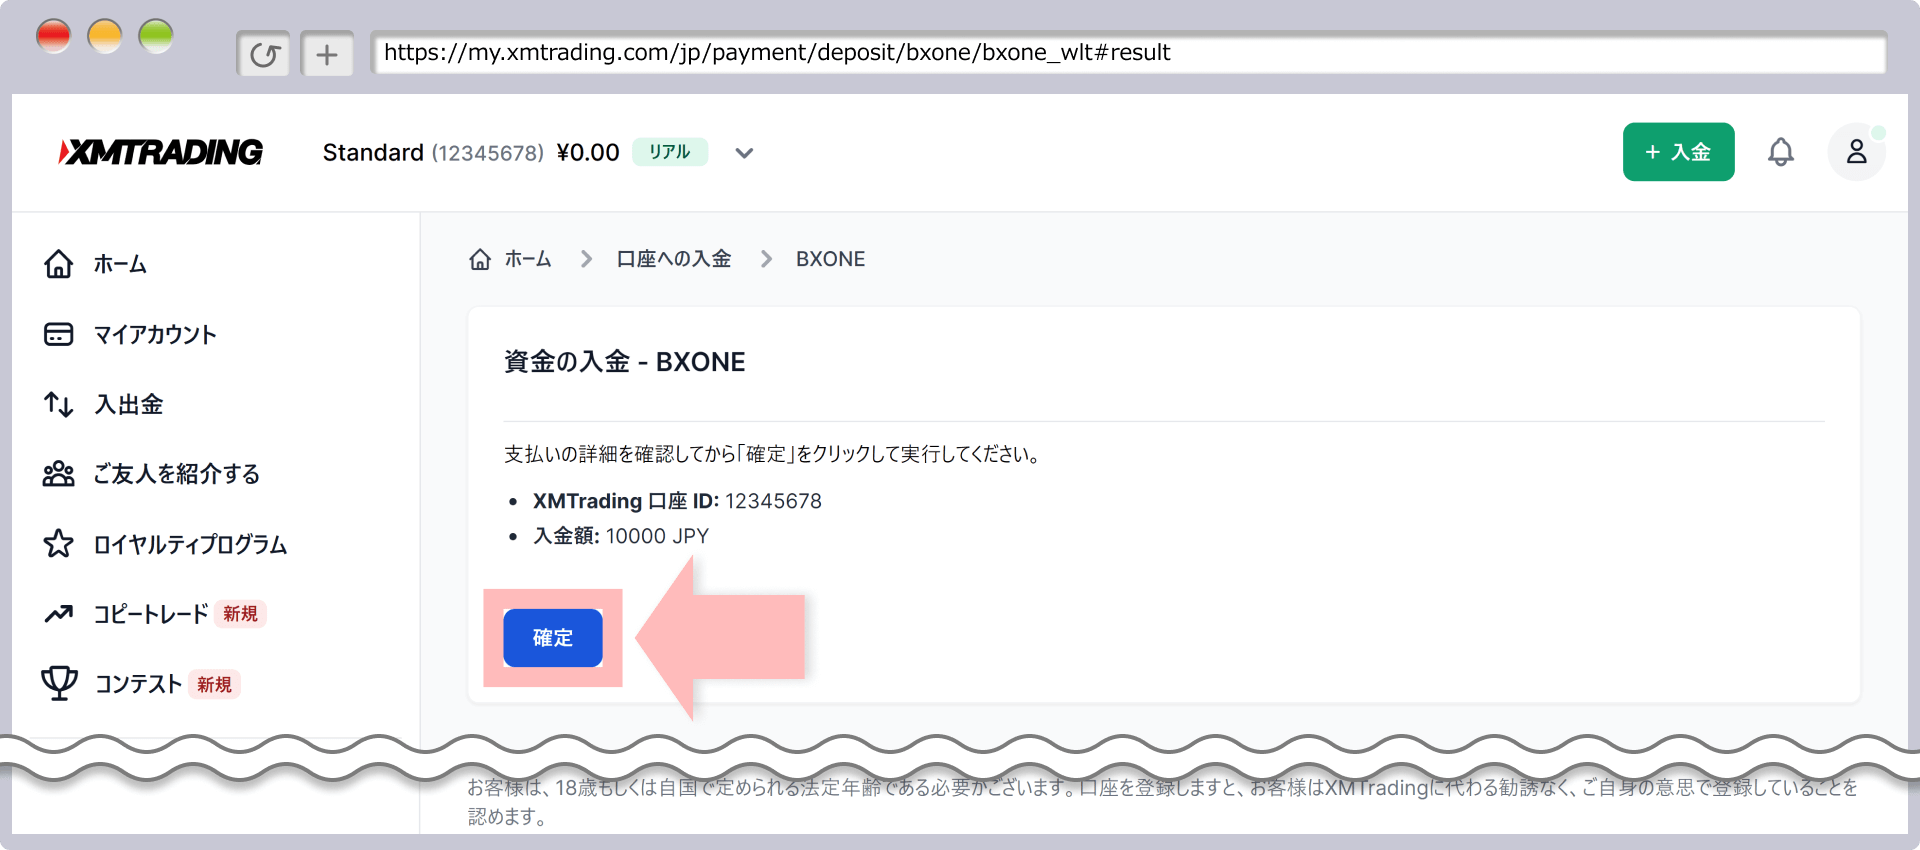Click the green 入金 deposit button
The image size is (1920, 850).
pyautogui.click(x=1678, y=152)
